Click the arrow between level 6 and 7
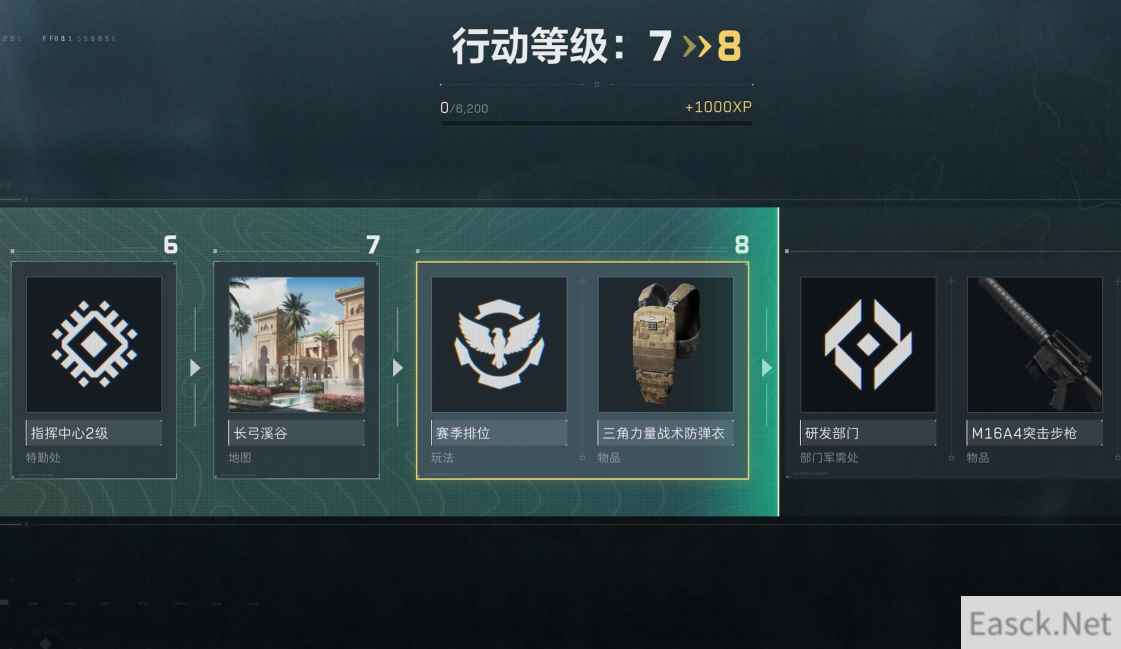 [x=195, y=367]
